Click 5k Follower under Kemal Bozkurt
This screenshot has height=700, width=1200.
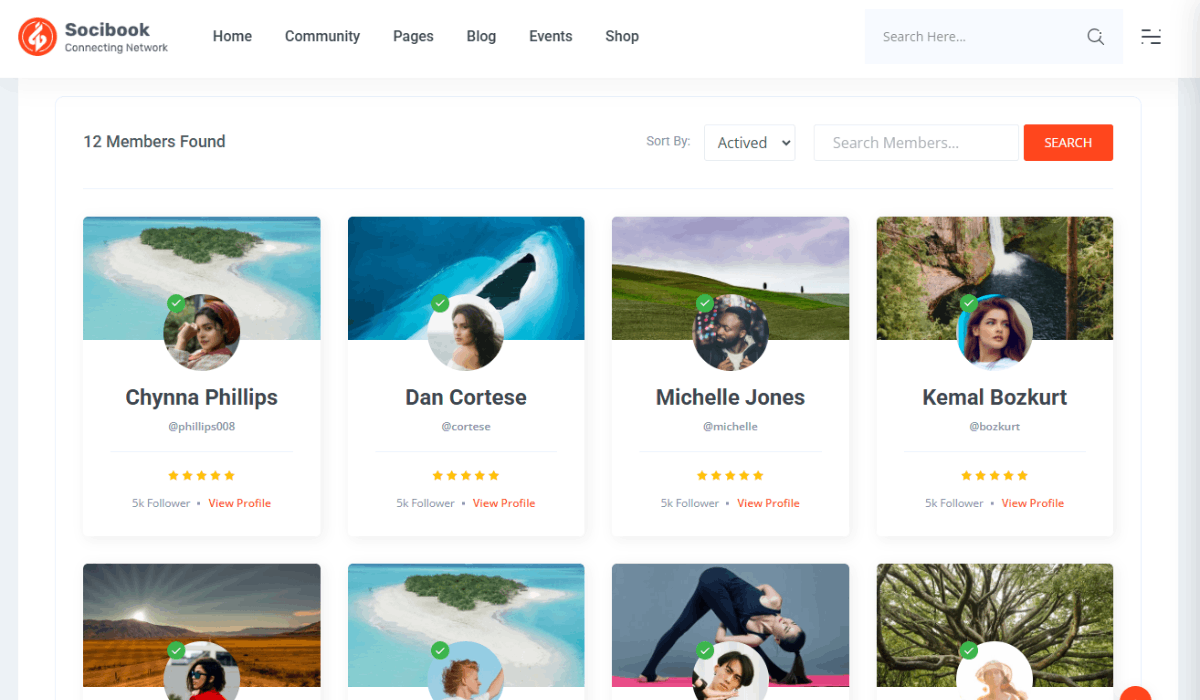(954, 503)
